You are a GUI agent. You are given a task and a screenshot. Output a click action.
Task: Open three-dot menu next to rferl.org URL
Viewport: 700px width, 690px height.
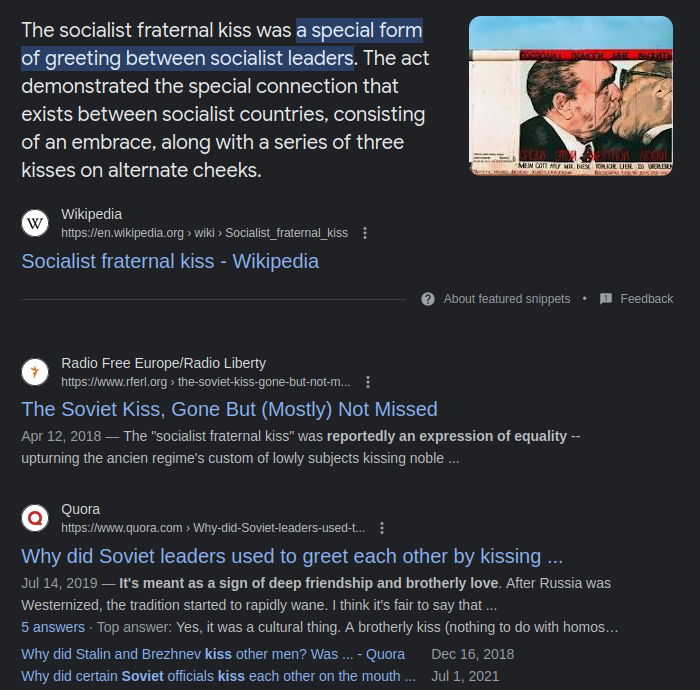tap(368, 382)
